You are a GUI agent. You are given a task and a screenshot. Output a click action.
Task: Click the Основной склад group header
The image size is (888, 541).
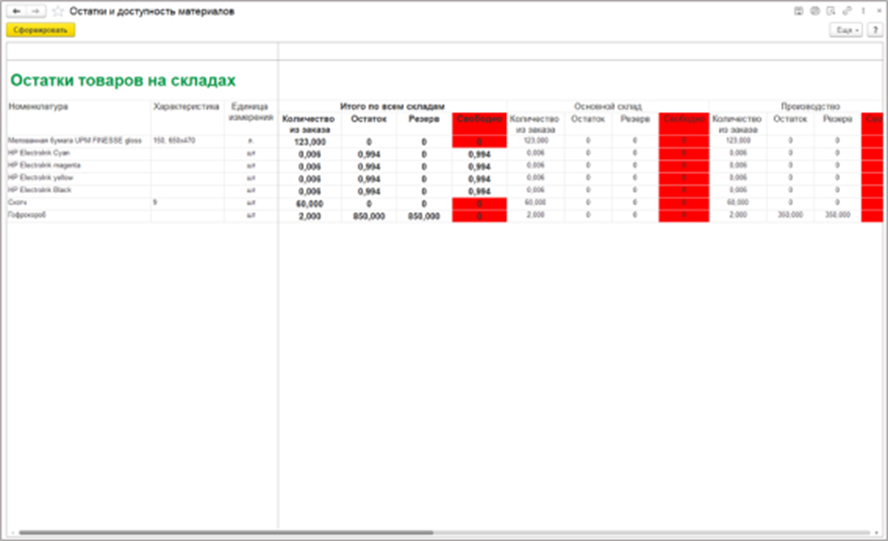[x=607, y=105]
